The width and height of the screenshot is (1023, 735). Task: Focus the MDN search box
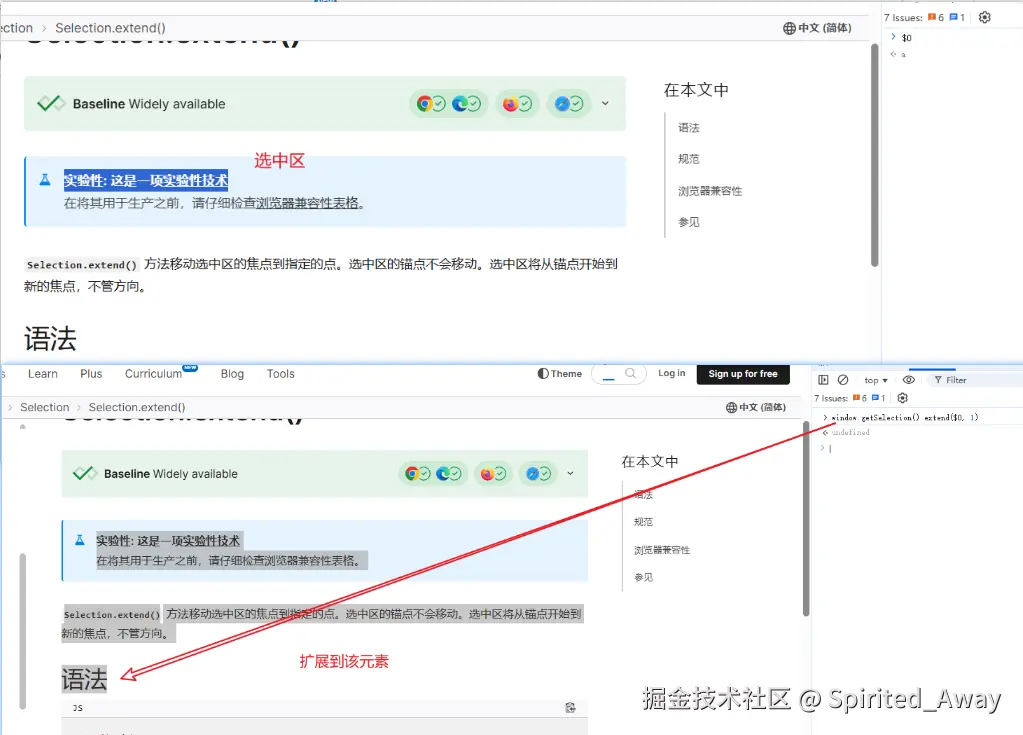[x=618, y=374]
